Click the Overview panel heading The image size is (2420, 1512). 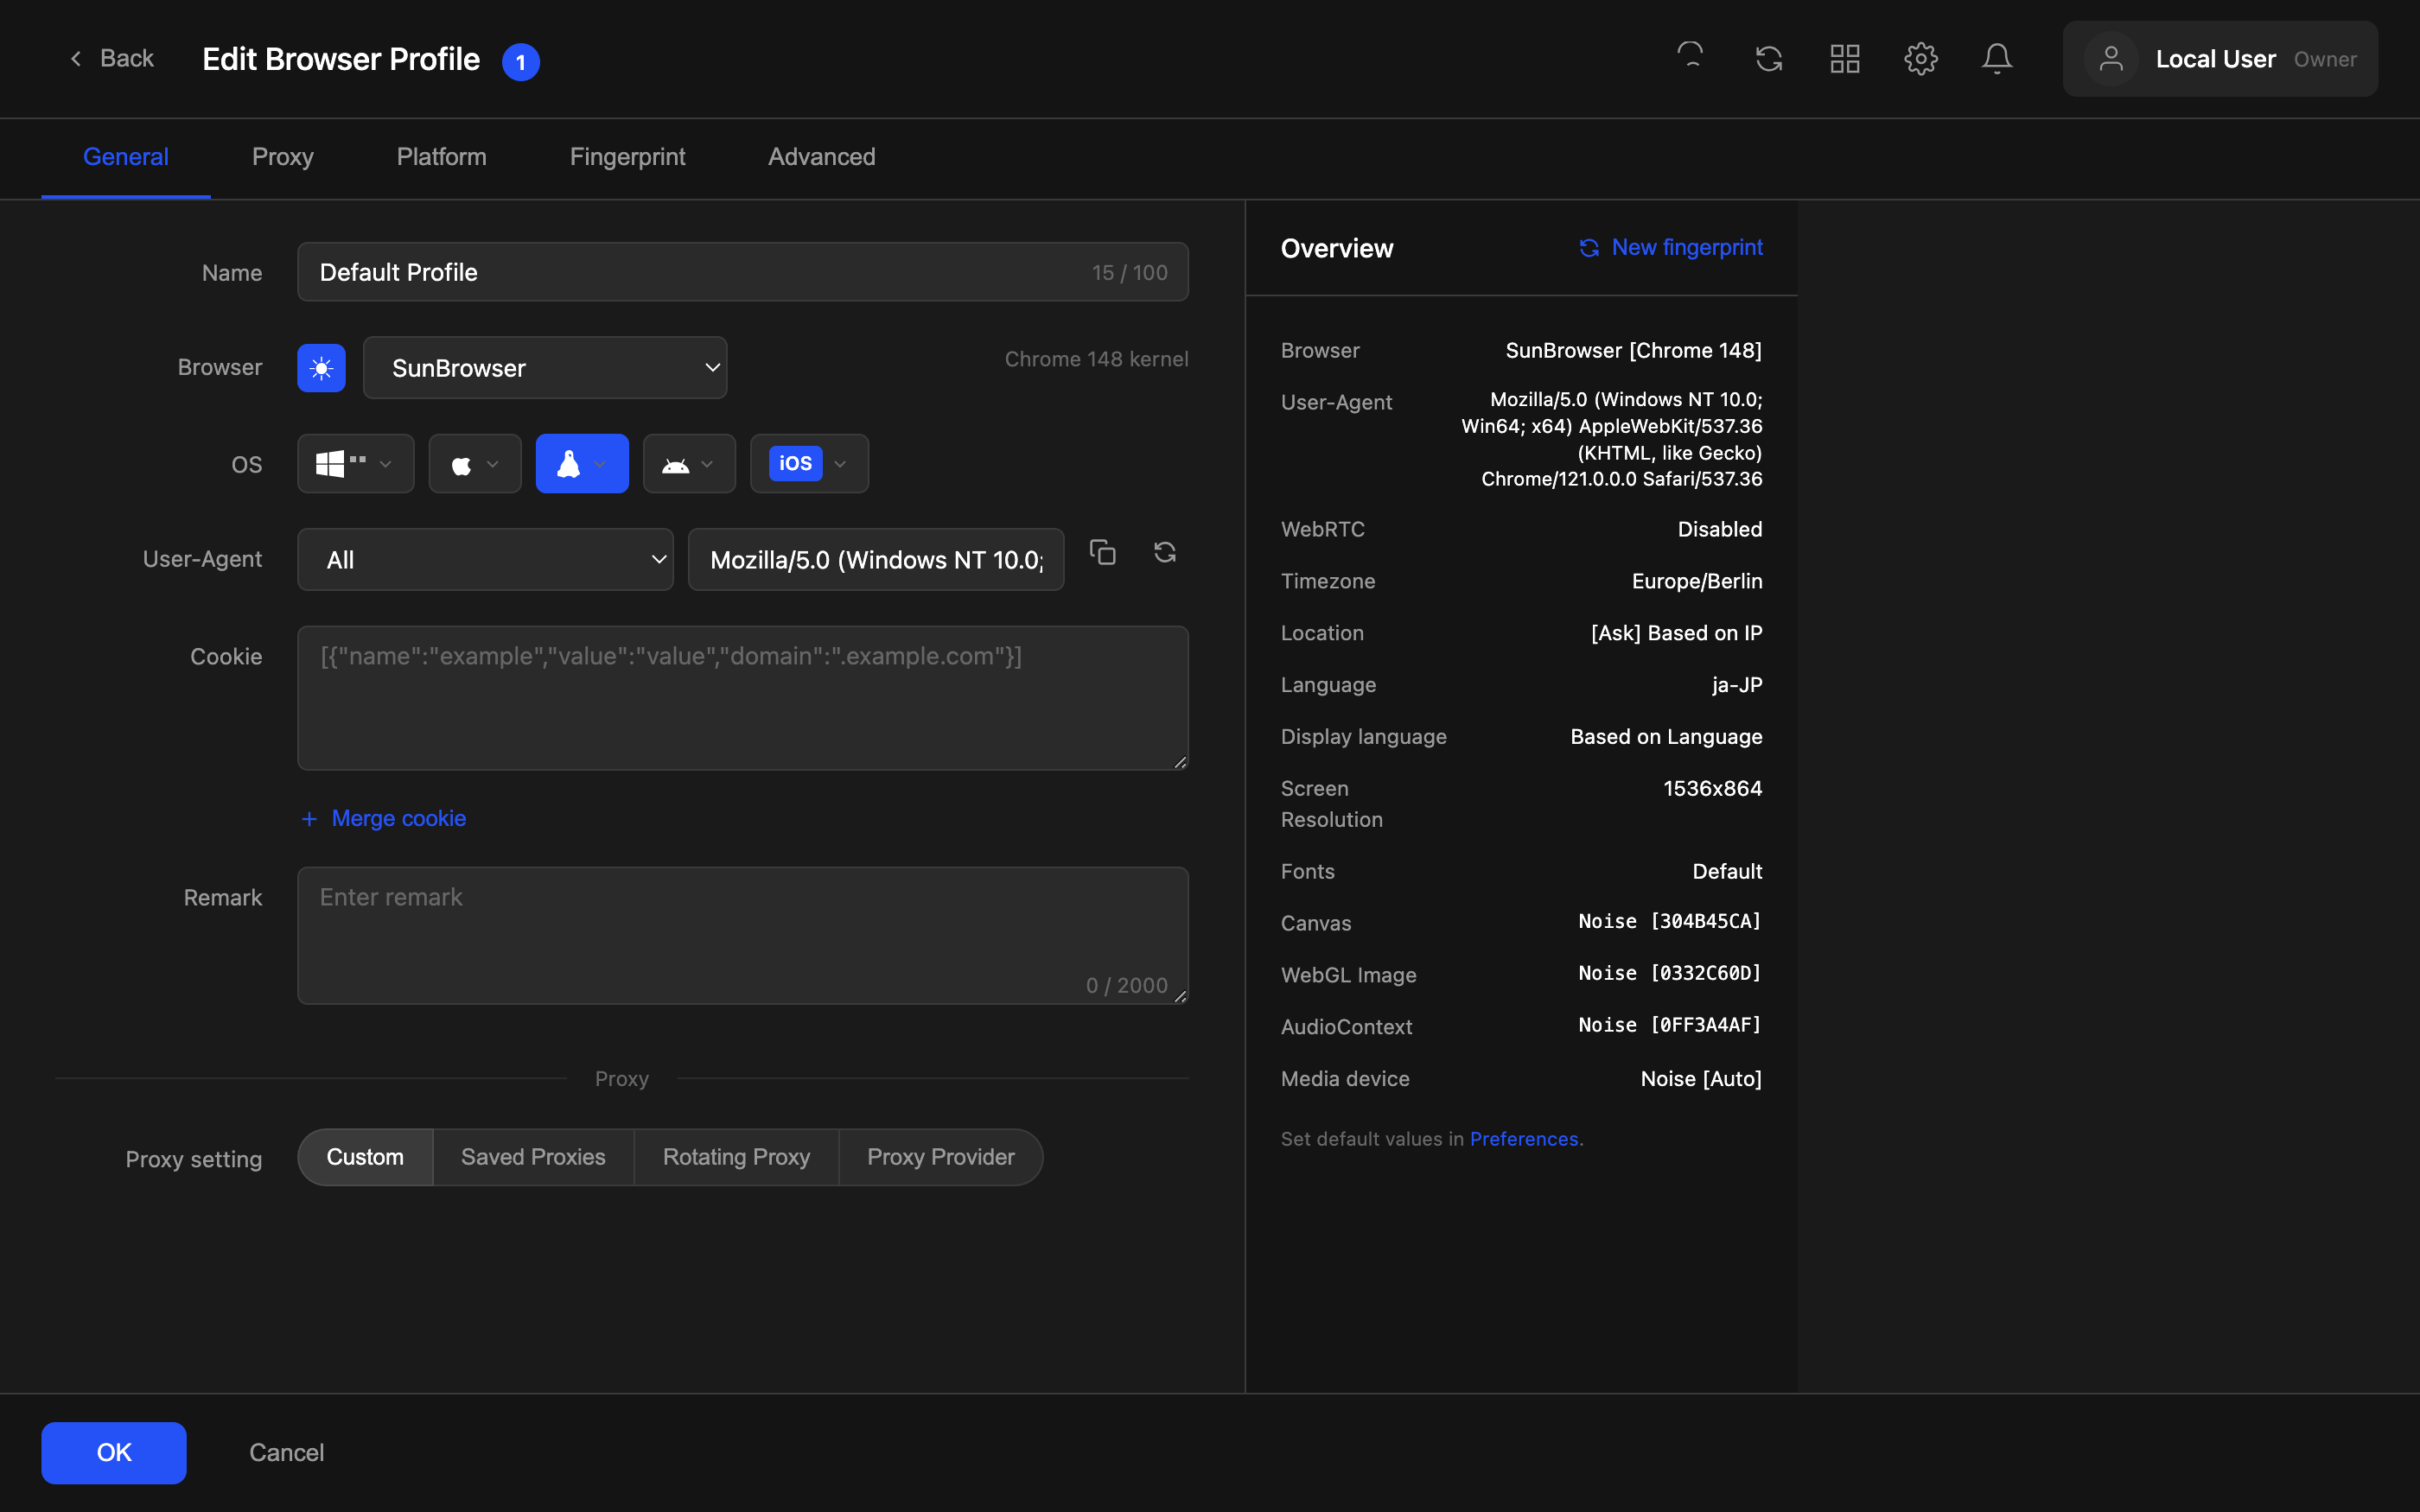[1336, 248]
